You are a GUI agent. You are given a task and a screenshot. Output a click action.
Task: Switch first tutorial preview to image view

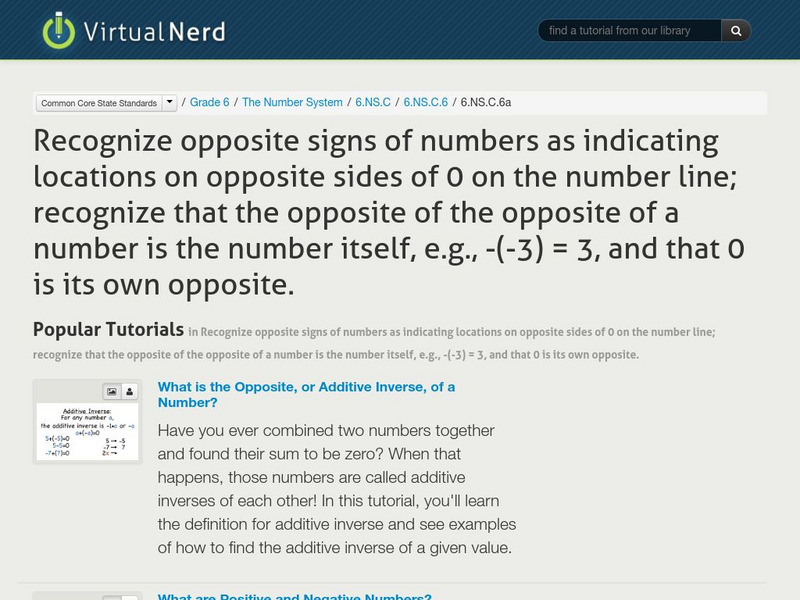112,392
